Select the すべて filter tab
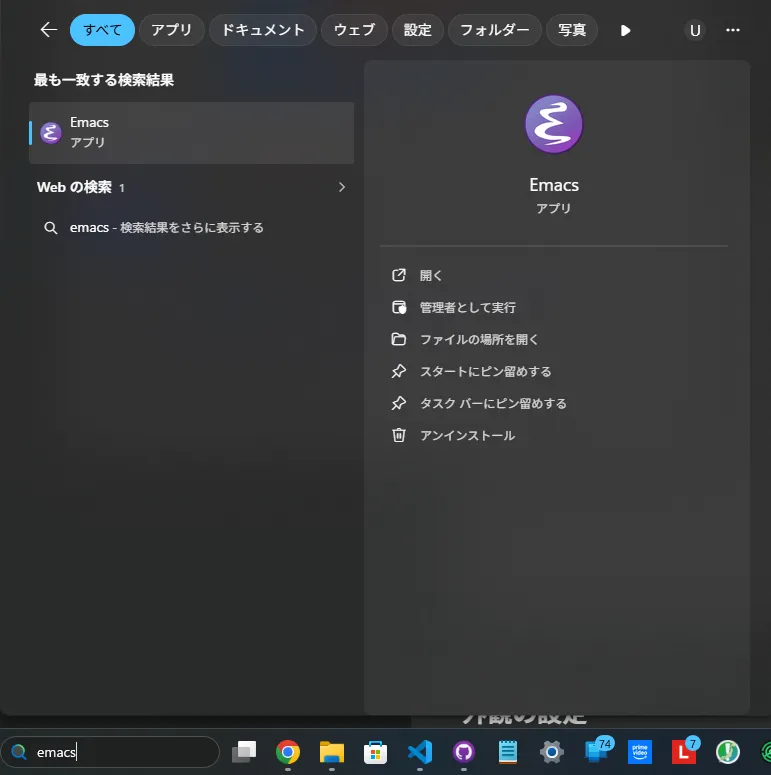 click(102, 30)
